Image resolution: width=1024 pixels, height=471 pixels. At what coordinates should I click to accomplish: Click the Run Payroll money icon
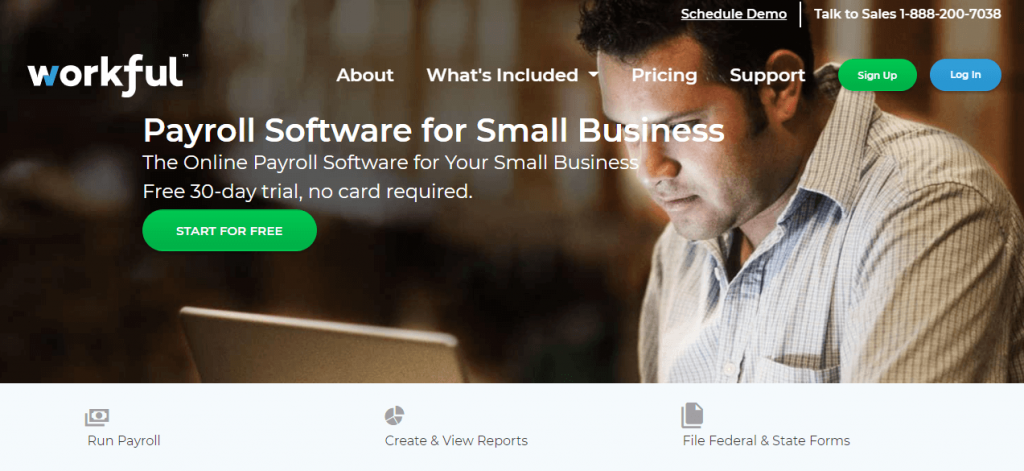(x=97, y=417)
